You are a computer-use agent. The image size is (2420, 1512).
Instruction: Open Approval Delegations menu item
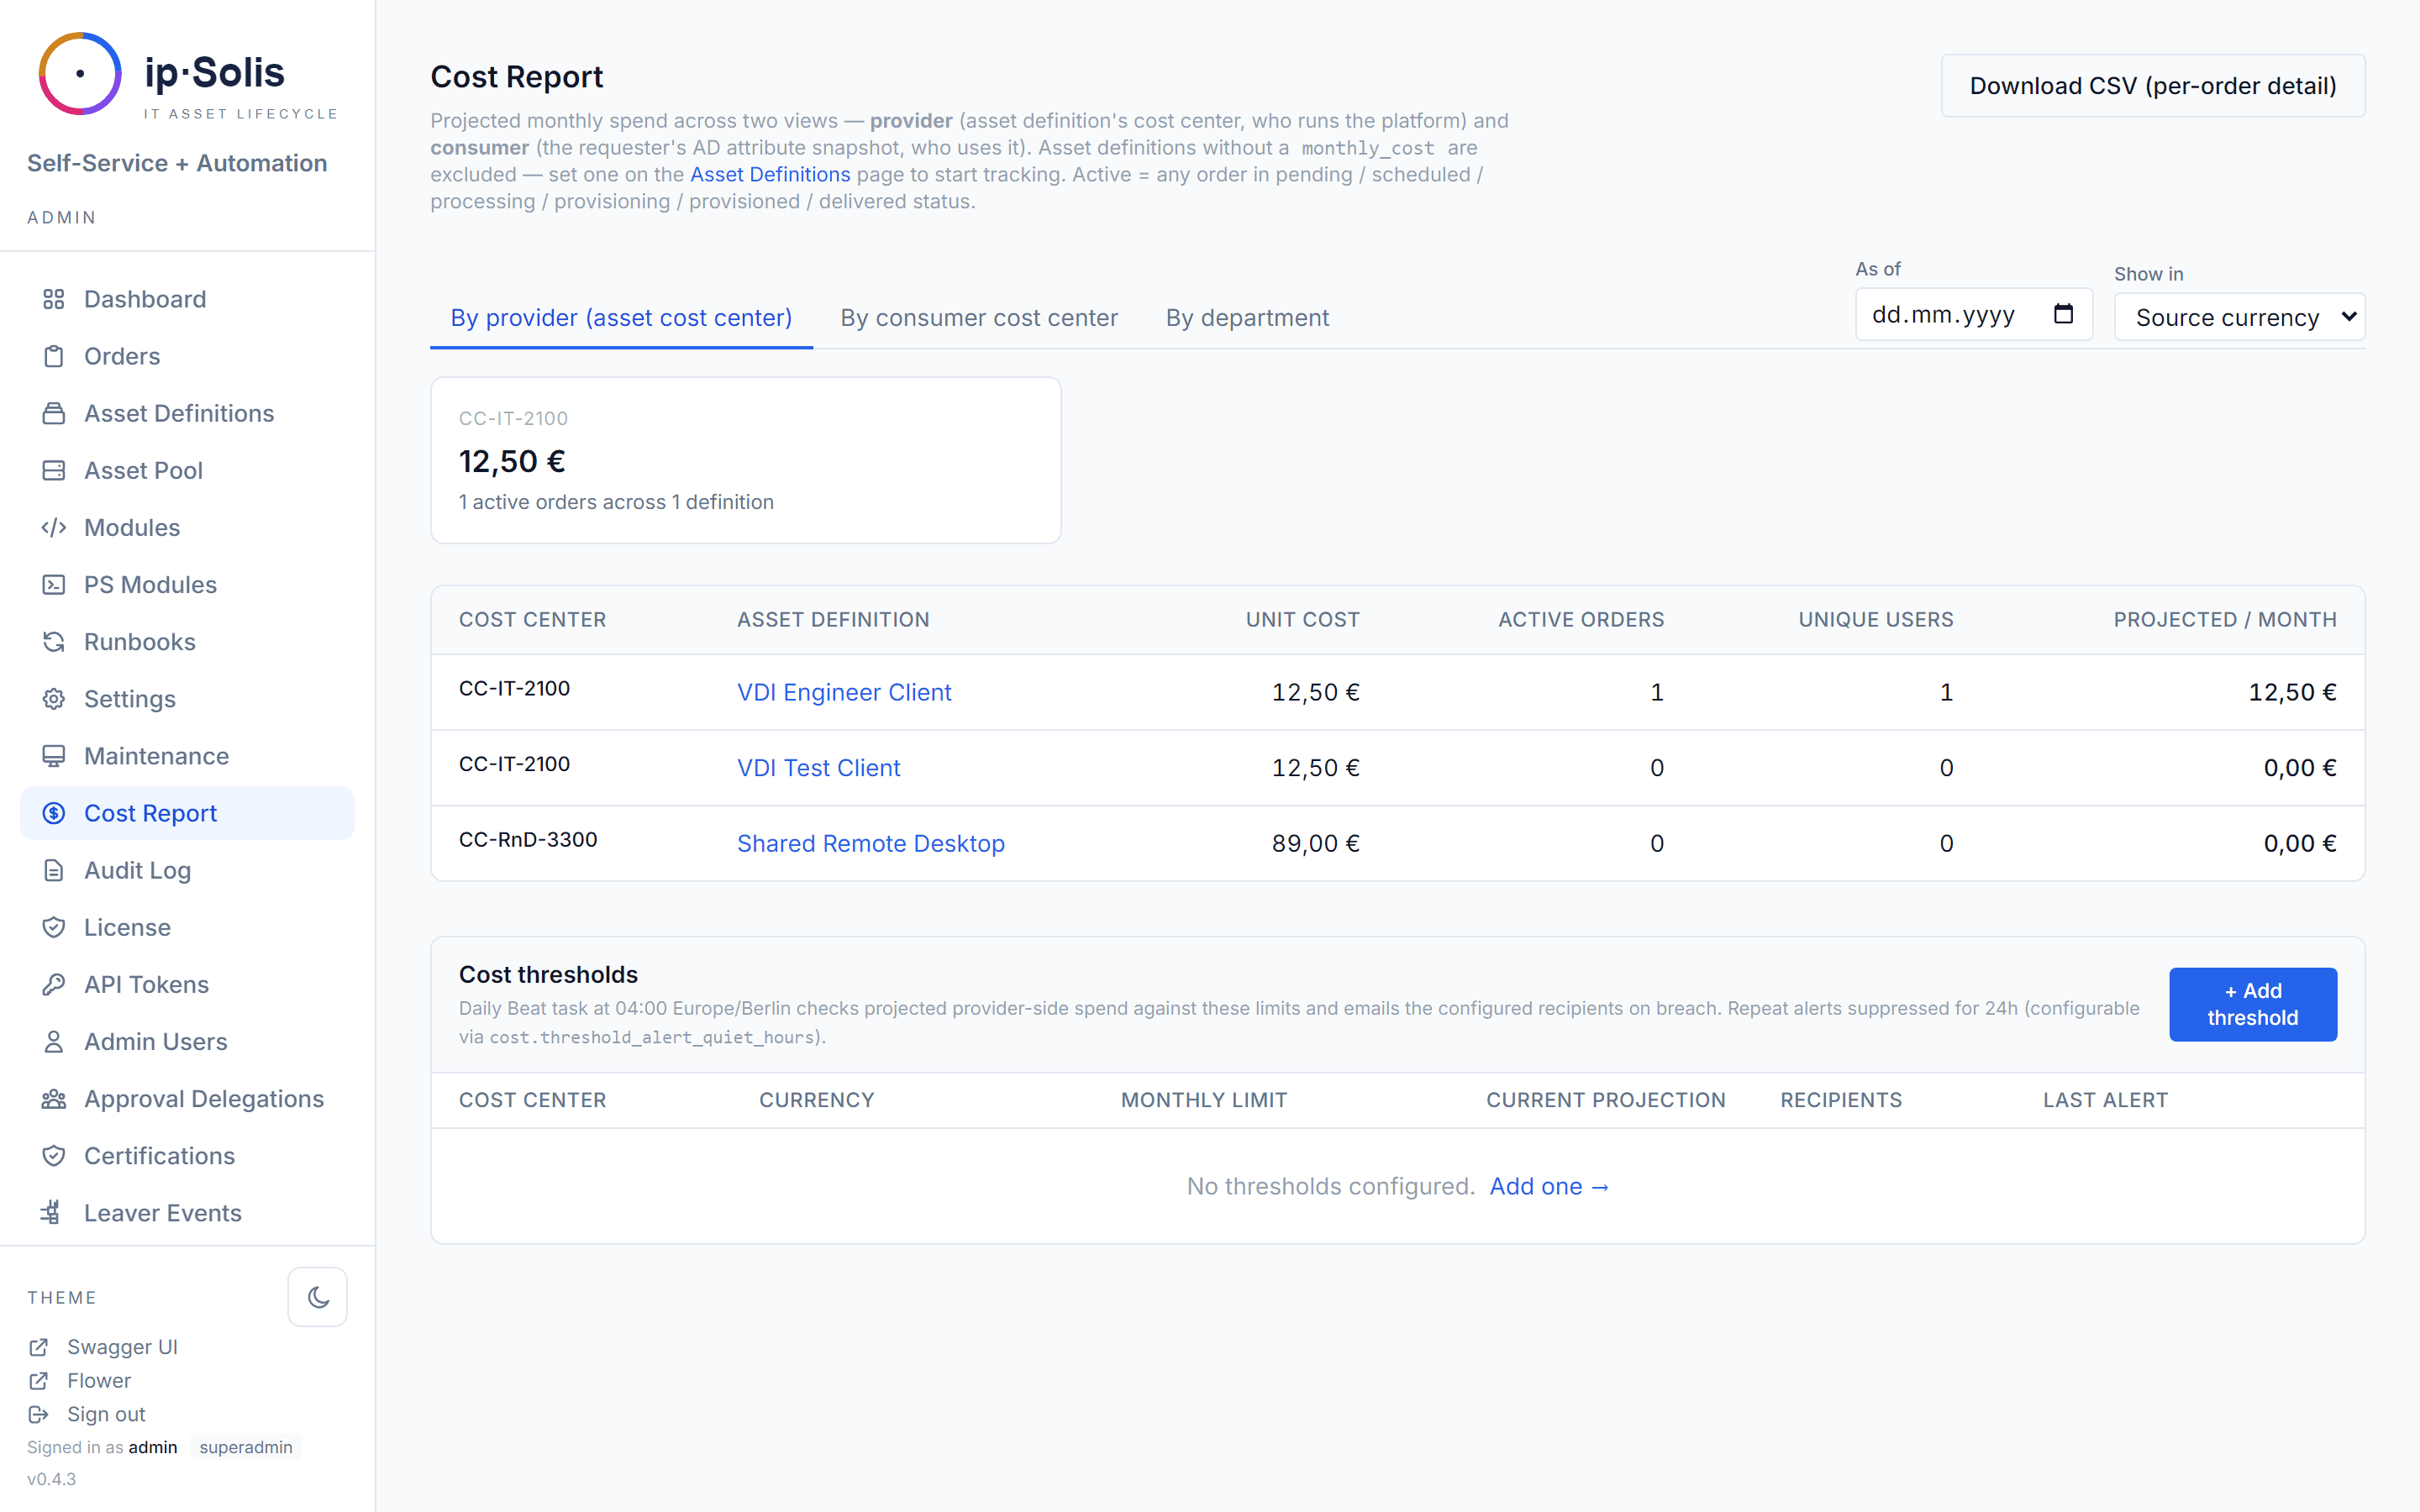click(x=187, y=1099)
